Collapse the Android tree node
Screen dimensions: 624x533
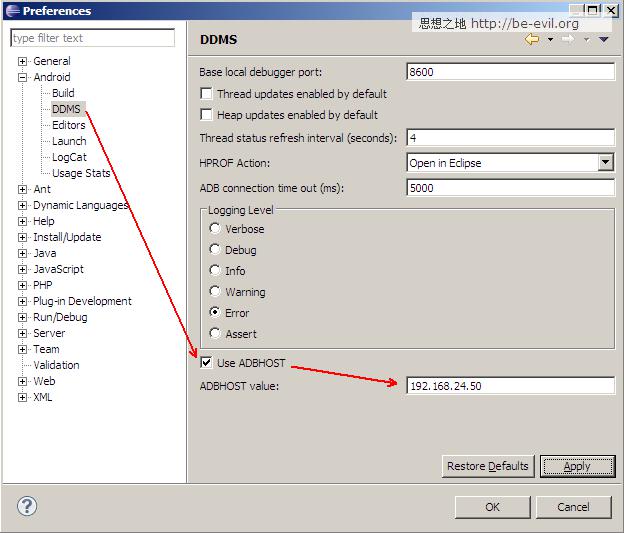tap(22, 77)
